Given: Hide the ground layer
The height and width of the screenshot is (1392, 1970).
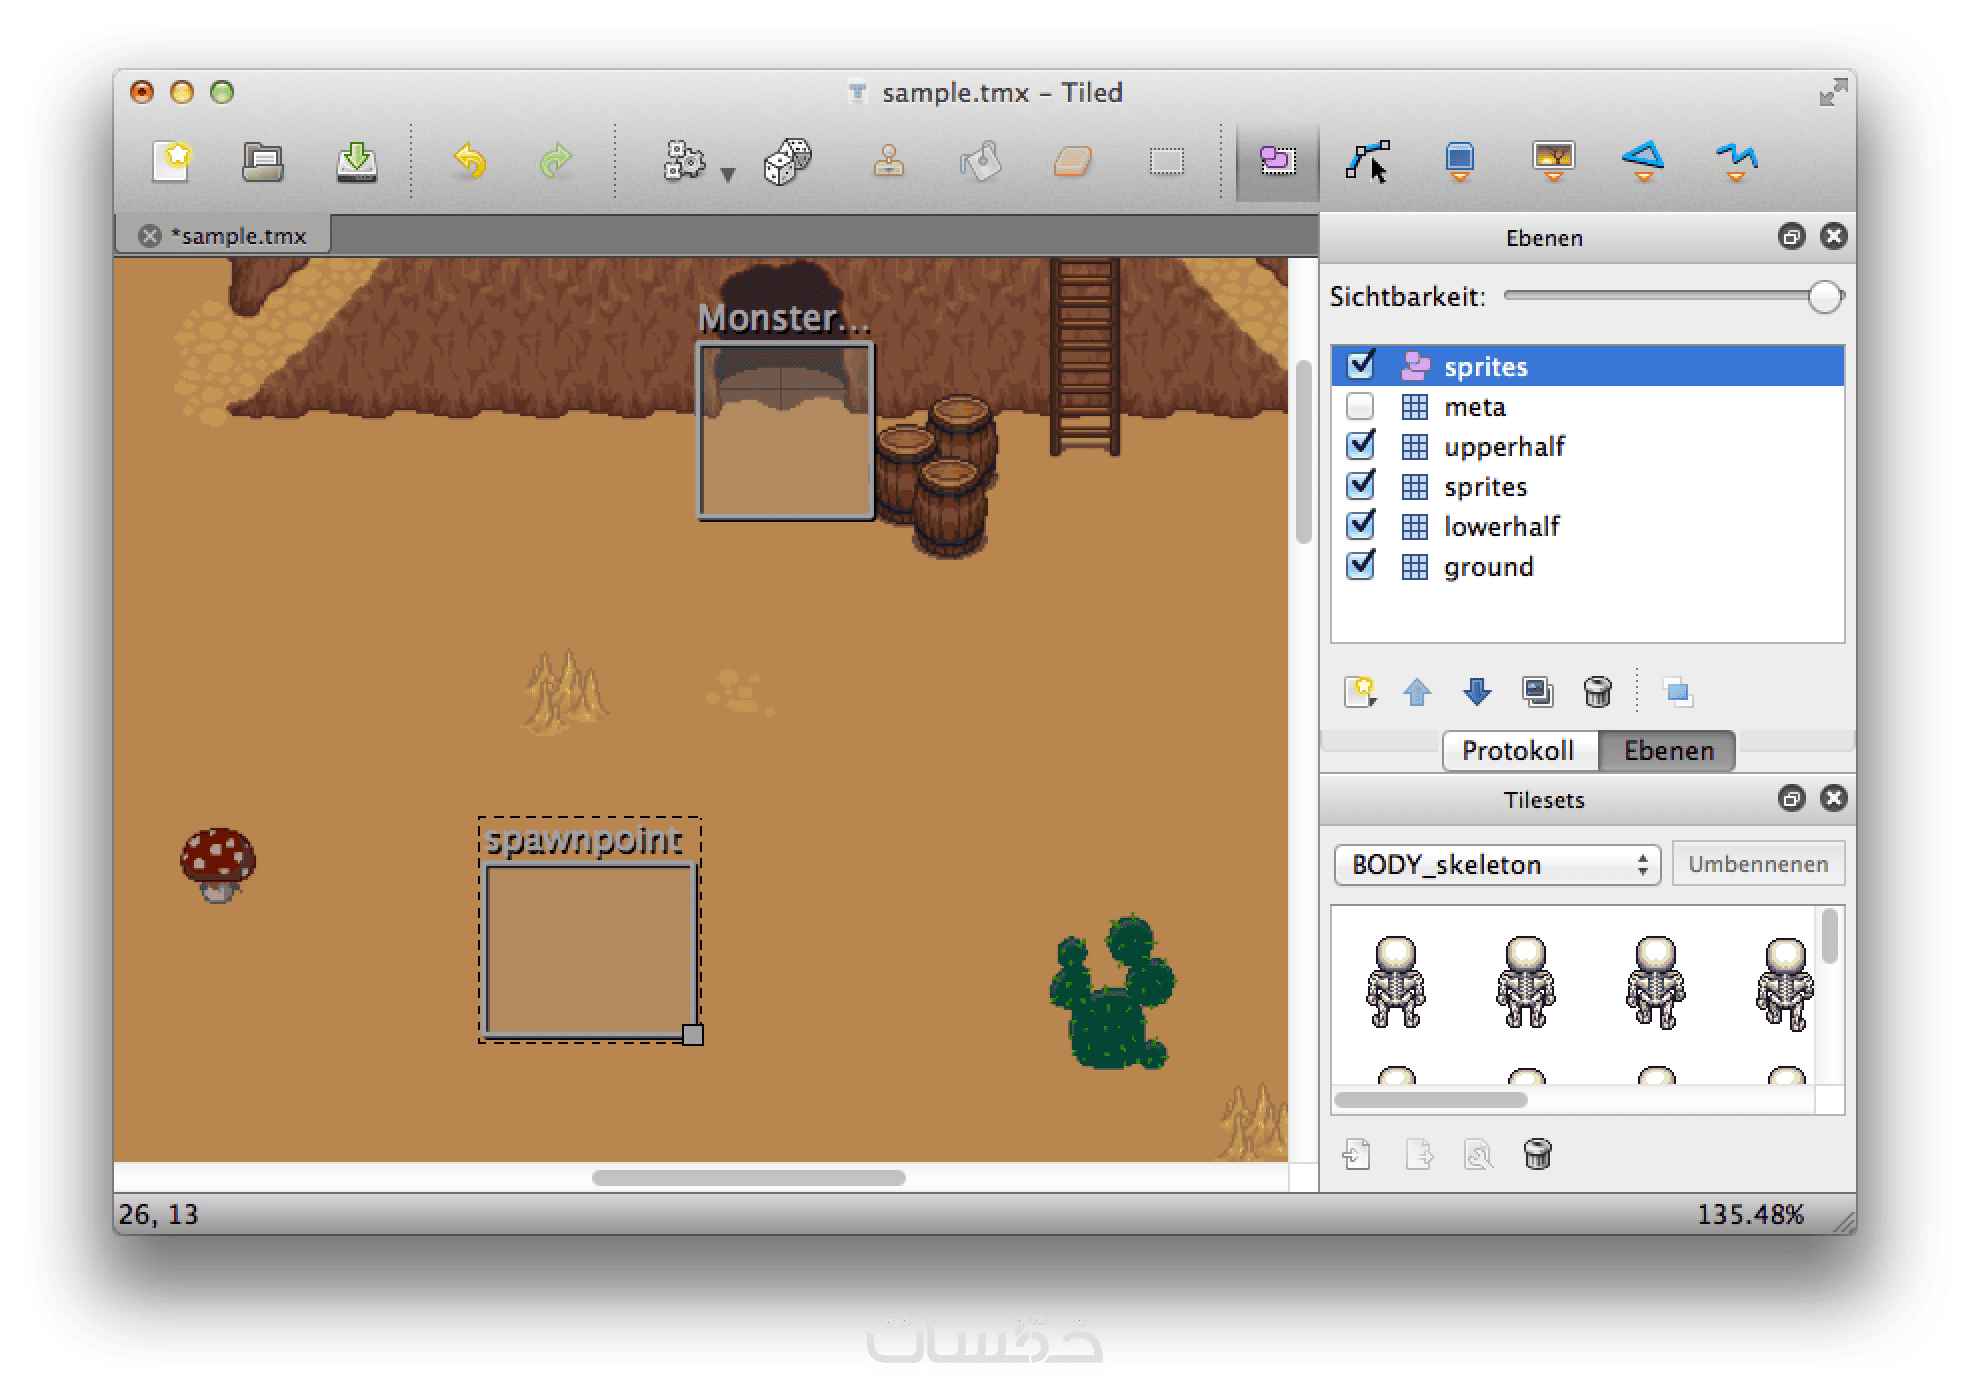Looking at the screenshot, I should 1360,565.
